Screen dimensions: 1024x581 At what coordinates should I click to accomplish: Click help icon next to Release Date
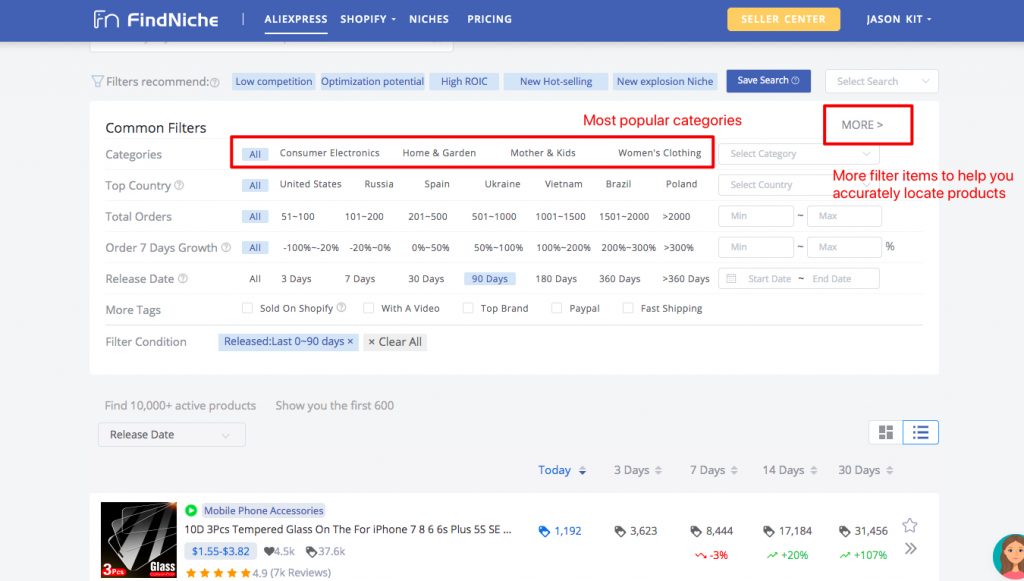[183, 279]
